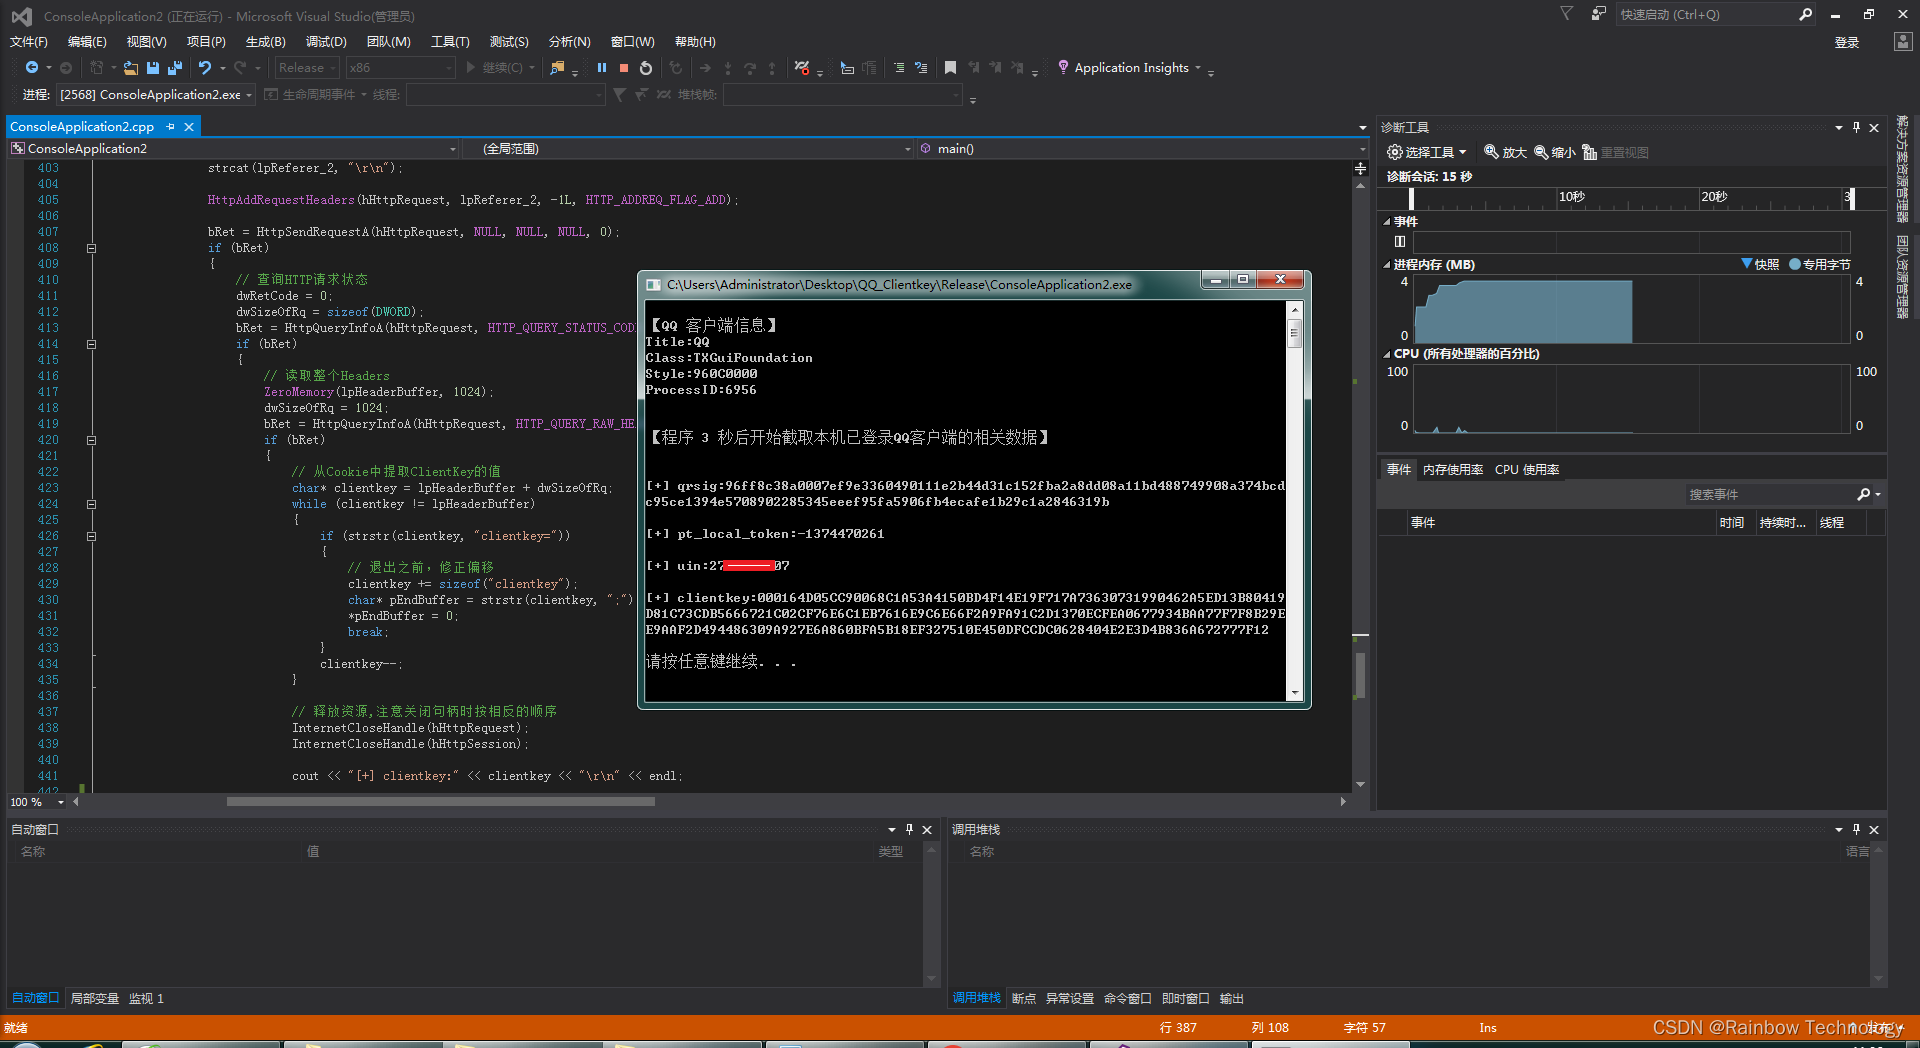Pause debugging with Break All icon

pos(602,68)
